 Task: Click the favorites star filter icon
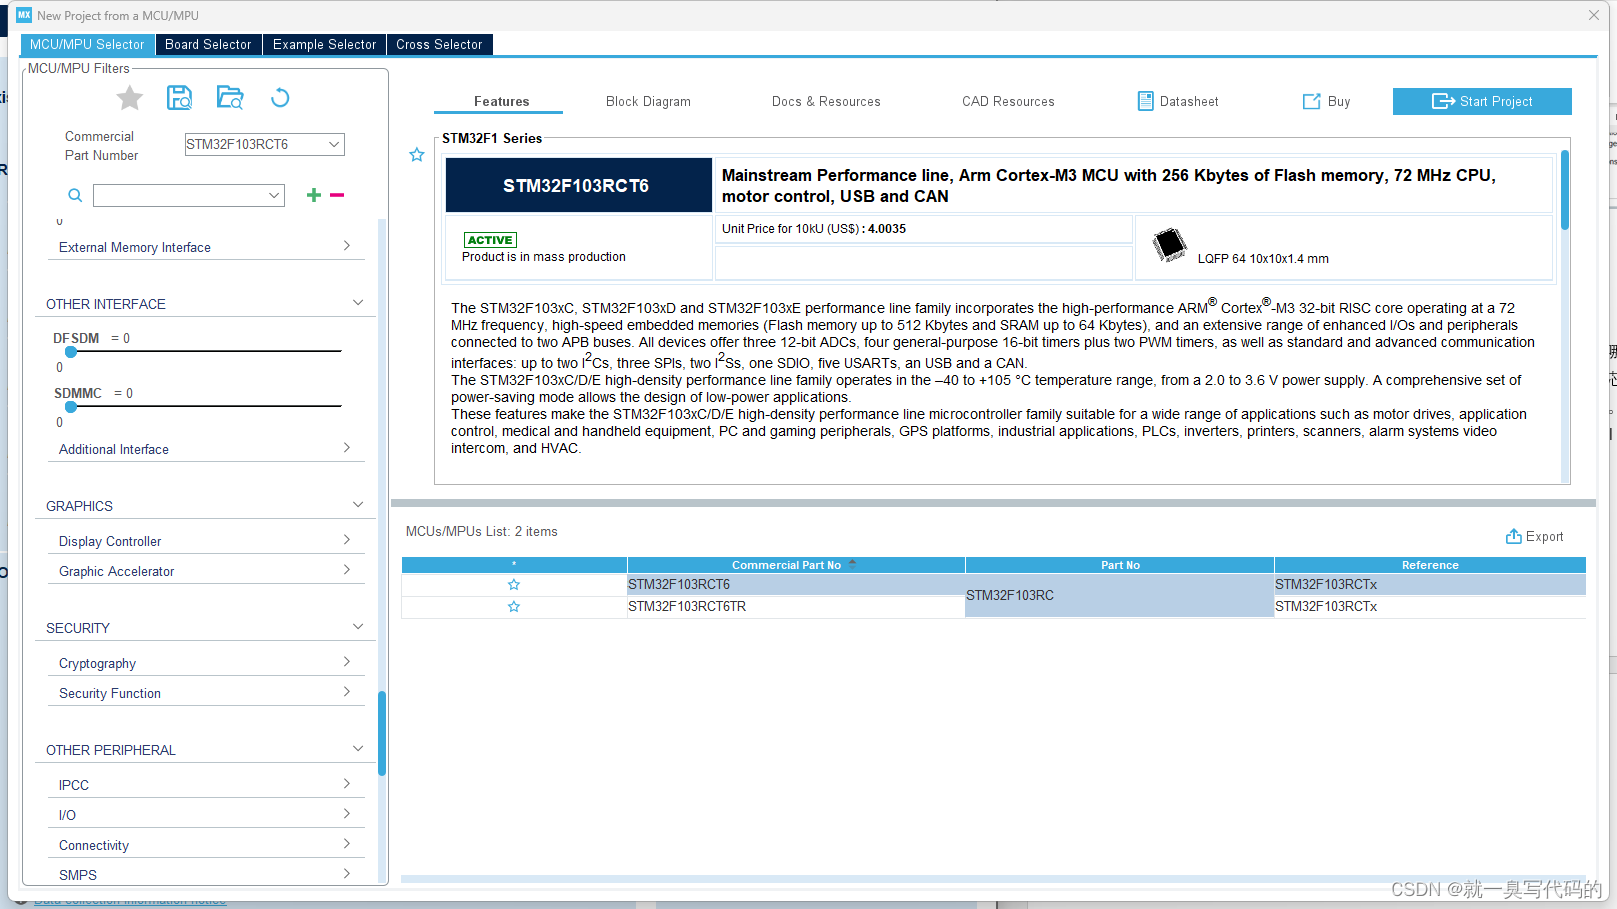130,98
